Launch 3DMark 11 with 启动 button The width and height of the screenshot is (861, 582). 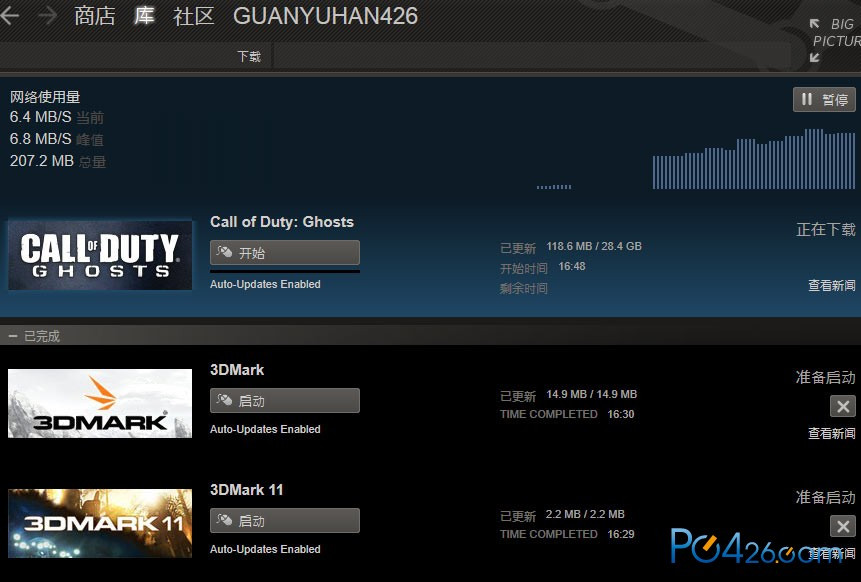(284, 521)
